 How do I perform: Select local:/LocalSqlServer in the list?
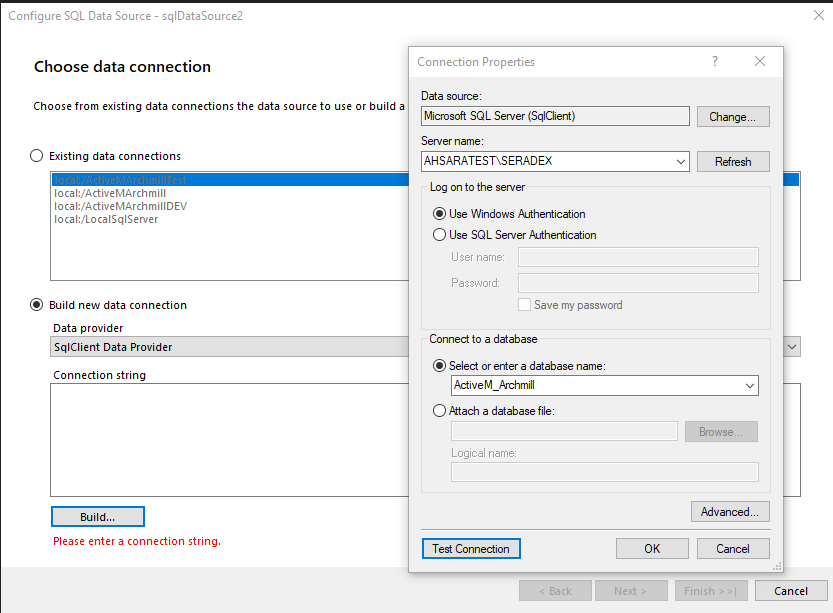coord(106,219)
